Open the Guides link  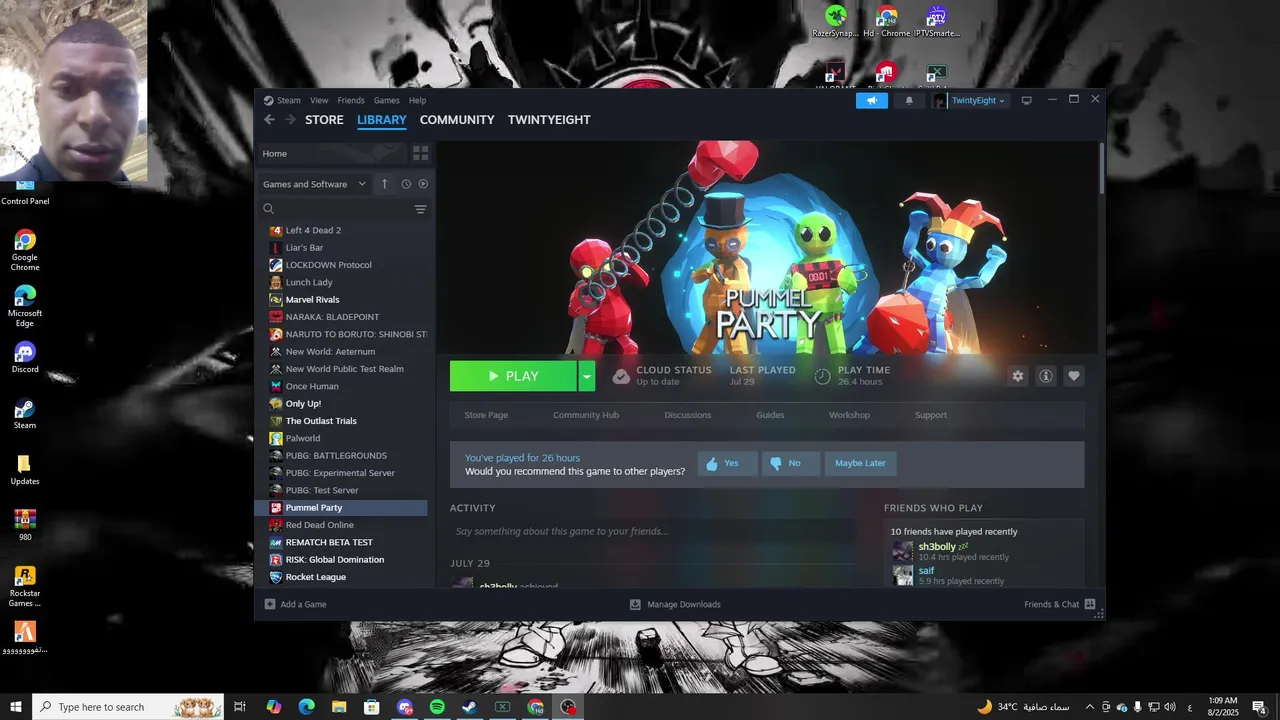pyautogui.click(x=770, y=415)
